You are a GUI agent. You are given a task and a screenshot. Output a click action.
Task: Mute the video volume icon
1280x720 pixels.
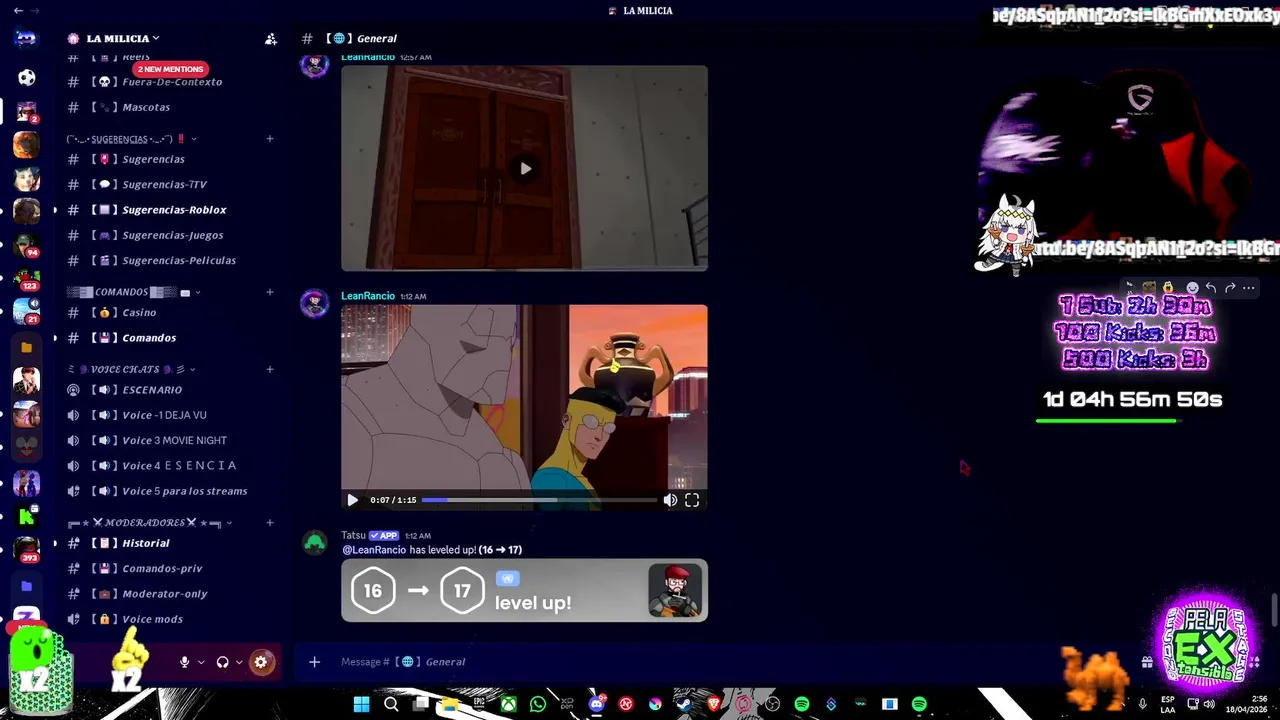(670, 500)
